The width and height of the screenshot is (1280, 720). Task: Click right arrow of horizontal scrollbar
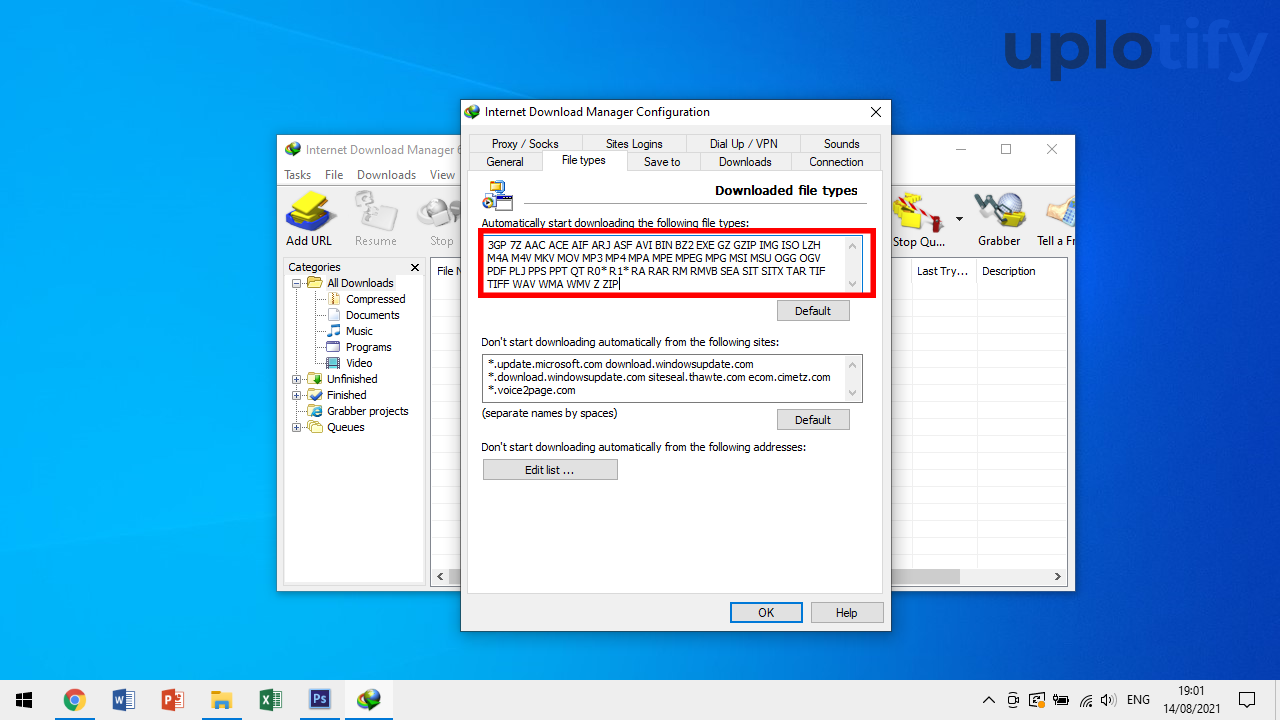(x=1058, y=577)
